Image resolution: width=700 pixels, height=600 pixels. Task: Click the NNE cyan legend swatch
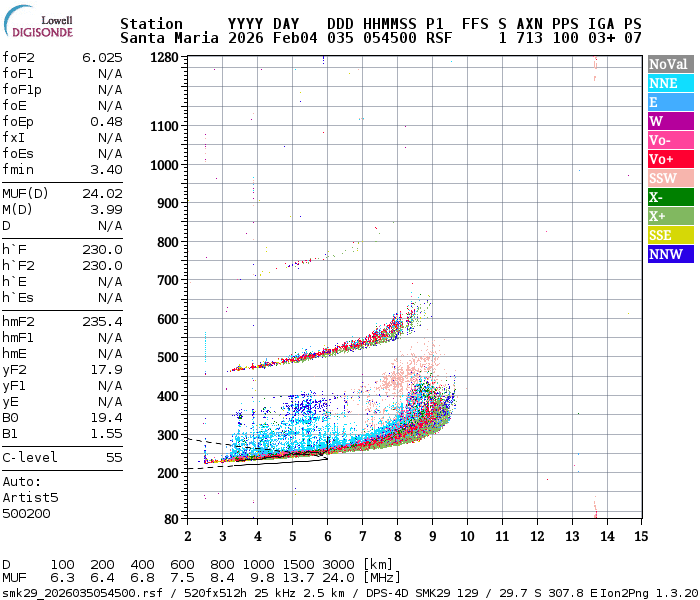pos(670,83)
